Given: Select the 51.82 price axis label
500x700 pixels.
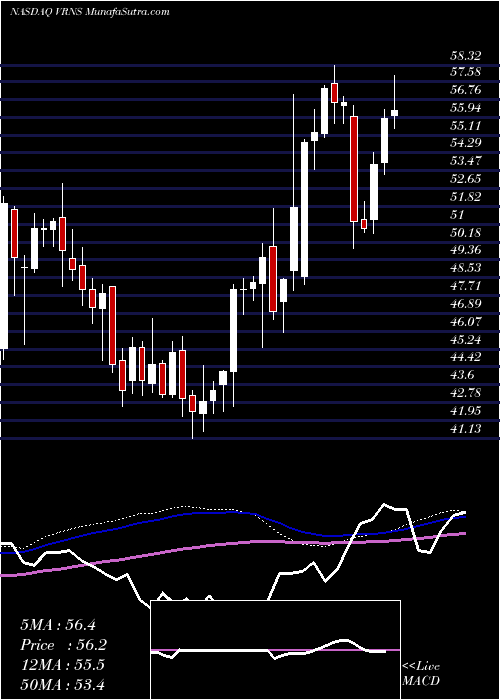Looking at the screenshot, I should point(465,196).
